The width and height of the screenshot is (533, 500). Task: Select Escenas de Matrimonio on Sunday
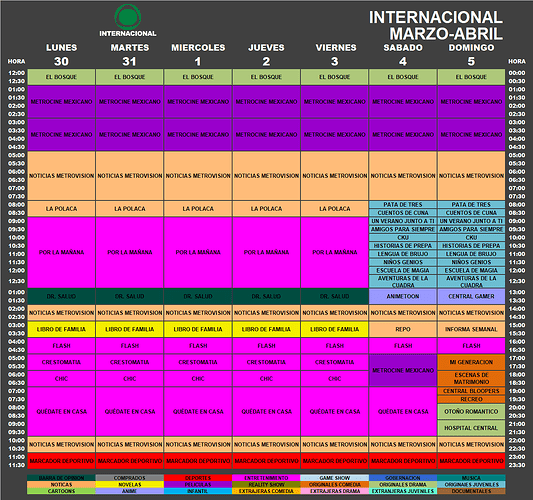471,379
